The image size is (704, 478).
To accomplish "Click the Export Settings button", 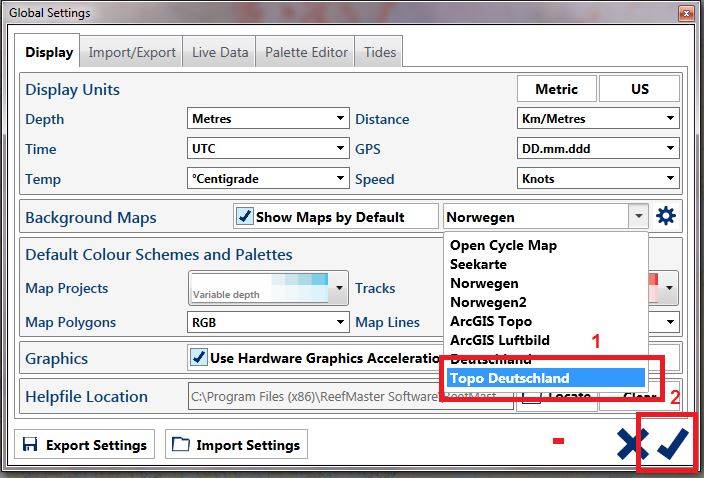I will coord(86,445).
